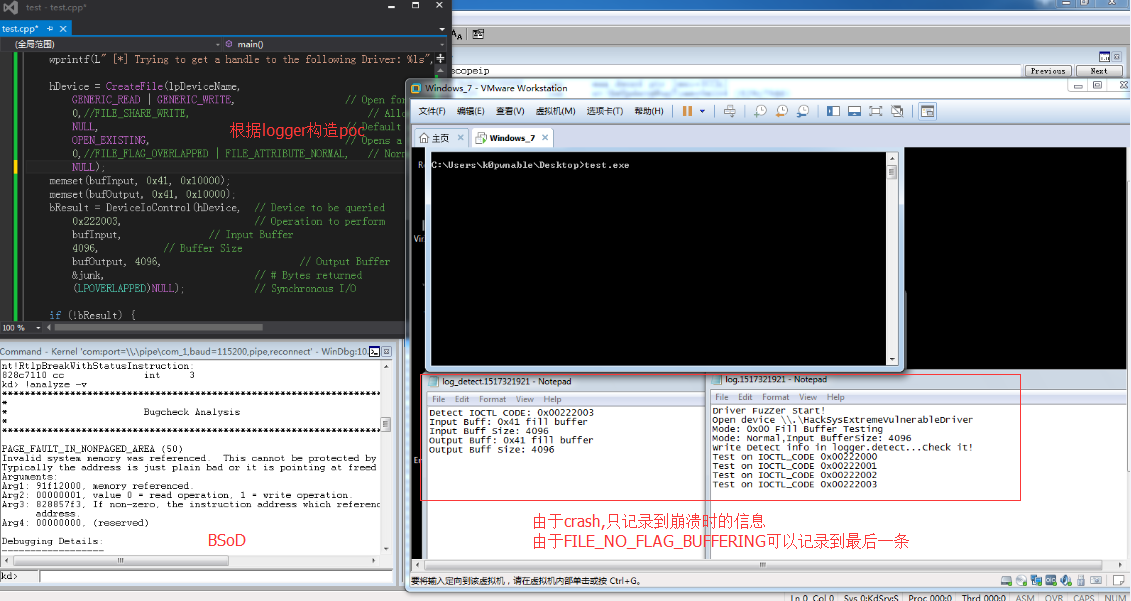Open the 虚拟机(M) menu in VMware
The width and height of the screenshot is (1131, 601).
[x=556, y=111]
